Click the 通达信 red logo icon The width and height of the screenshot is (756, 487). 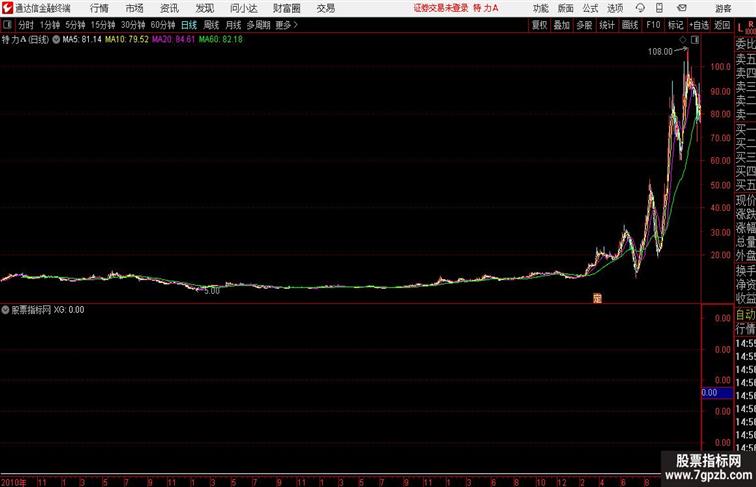click(7, 8)
